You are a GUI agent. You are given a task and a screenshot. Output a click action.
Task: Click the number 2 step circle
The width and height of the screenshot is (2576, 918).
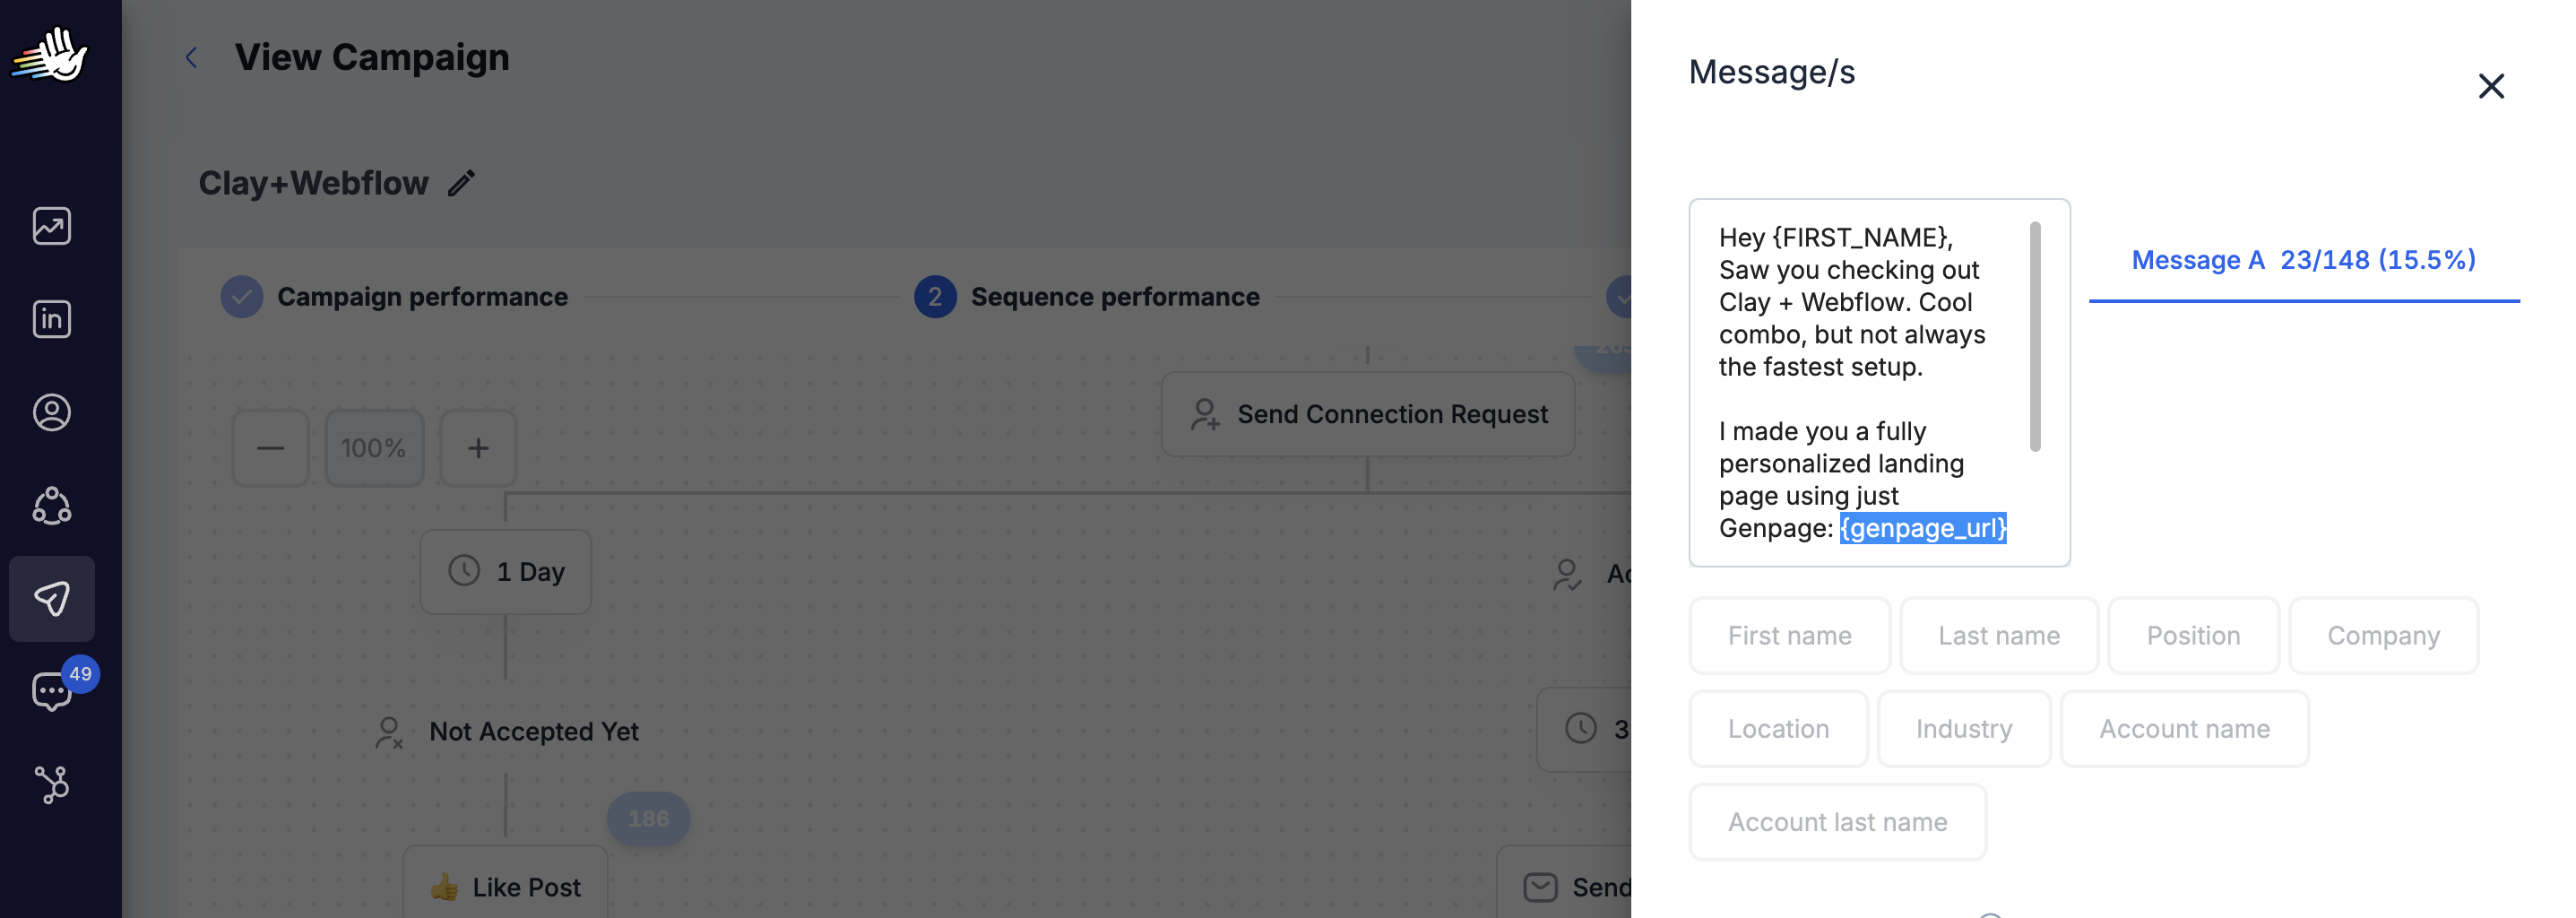pos(935,297)
